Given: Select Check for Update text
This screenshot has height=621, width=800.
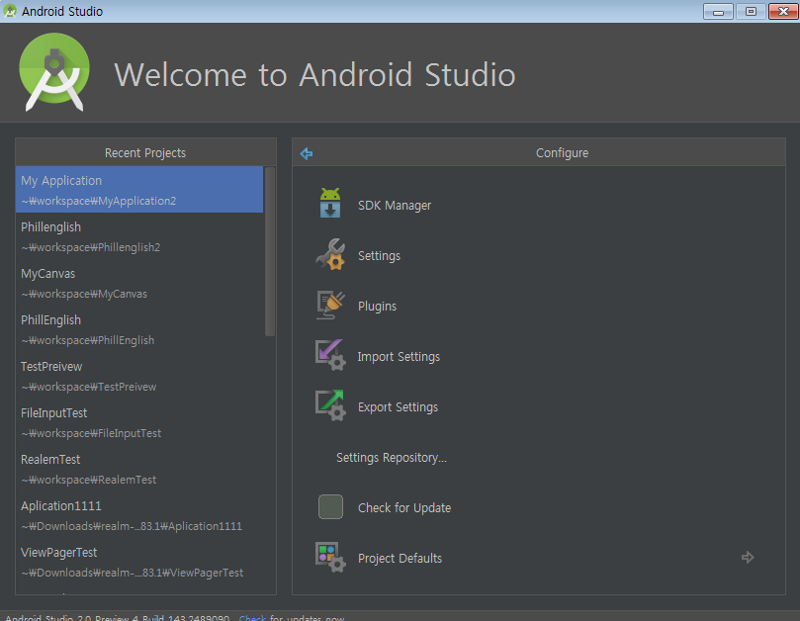Looking at the screenshot, I should [x=405, y=508].
